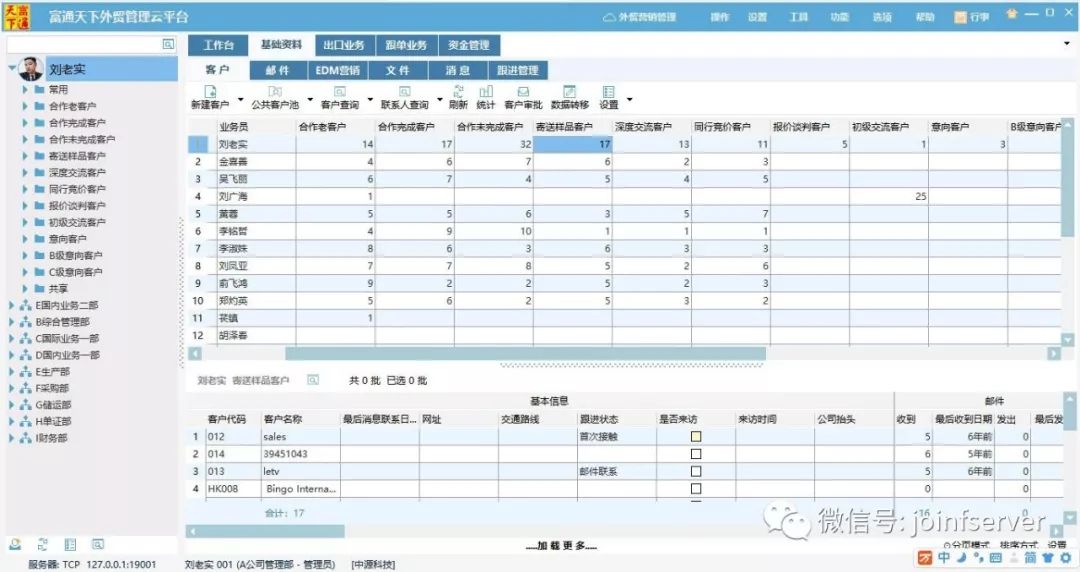Viewport: 1080px width, 572px height.
Task: Click the 首次接触 follow-up status cell
Action: [x=616, y=436]
